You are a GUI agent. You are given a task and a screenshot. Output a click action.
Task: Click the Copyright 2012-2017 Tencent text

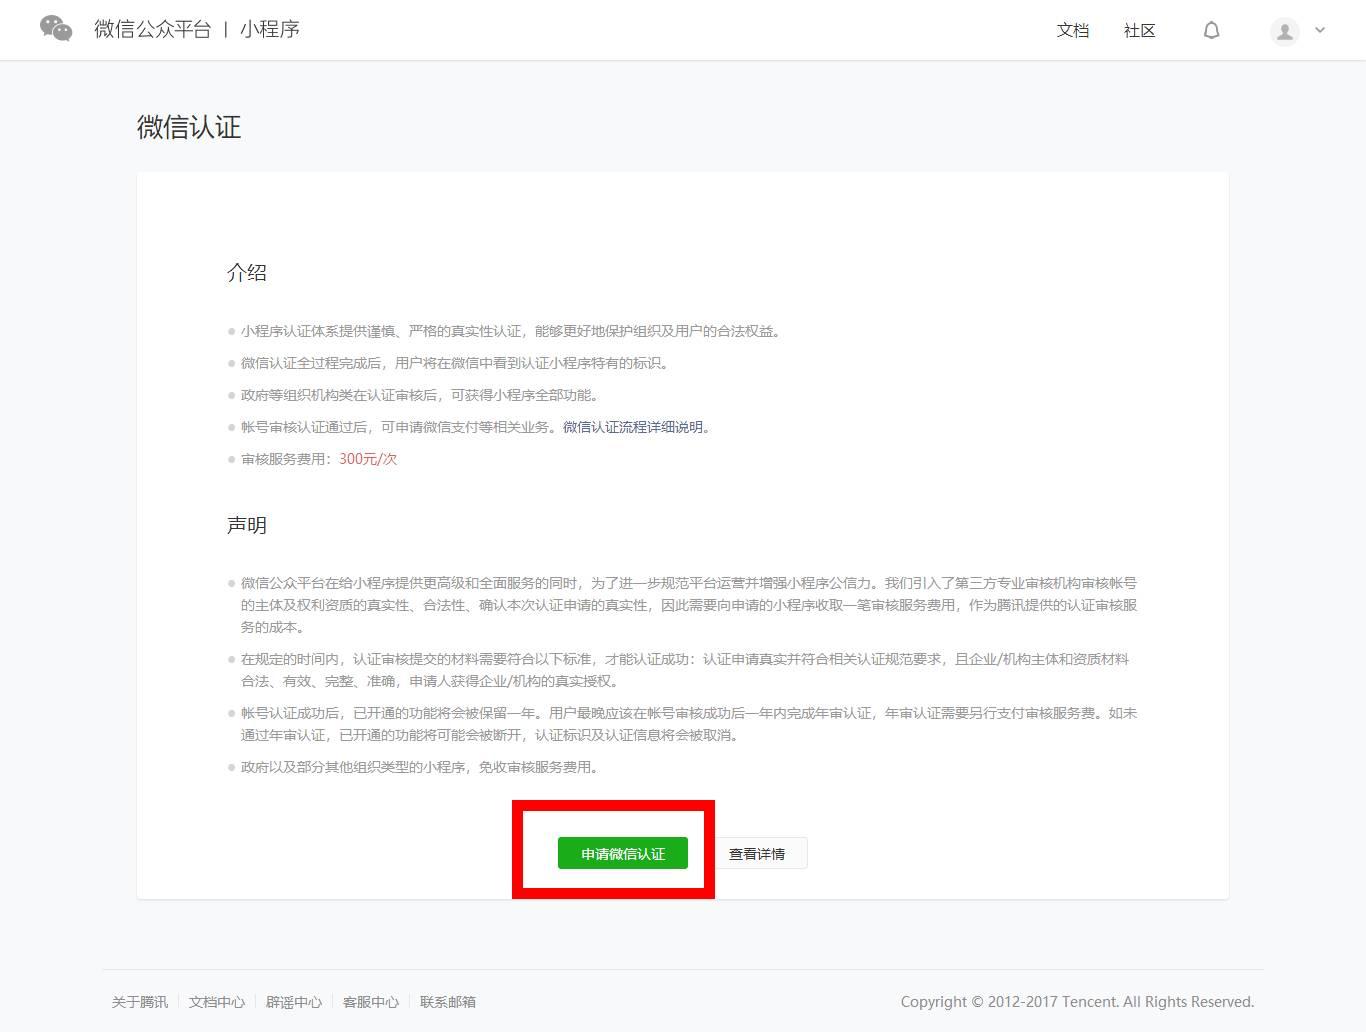(x=1077, y=1002)
